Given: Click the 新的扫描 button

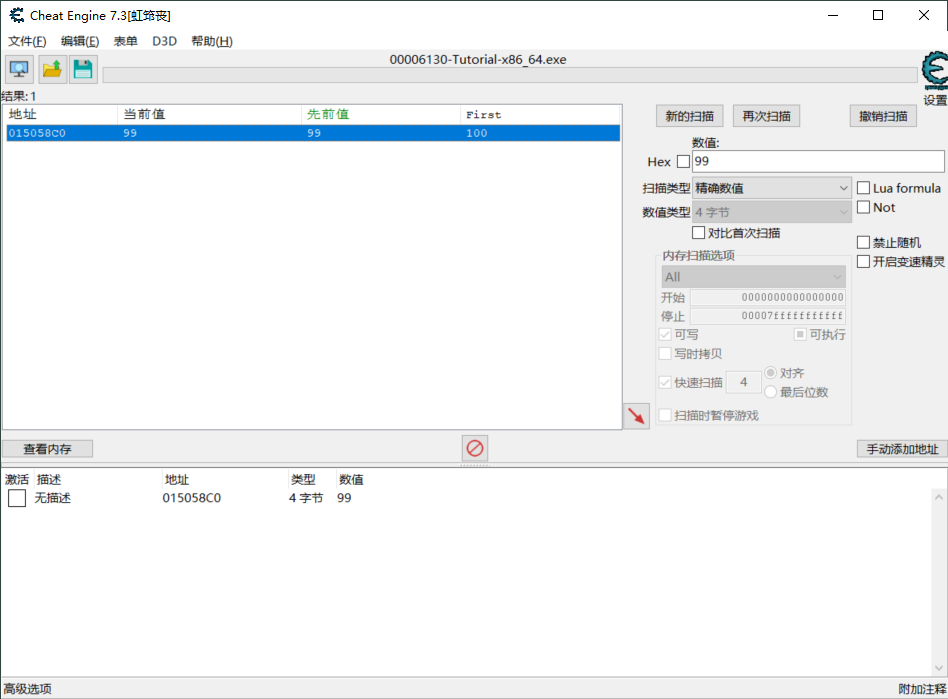Looking at the screenshot, I should [689, 116].
